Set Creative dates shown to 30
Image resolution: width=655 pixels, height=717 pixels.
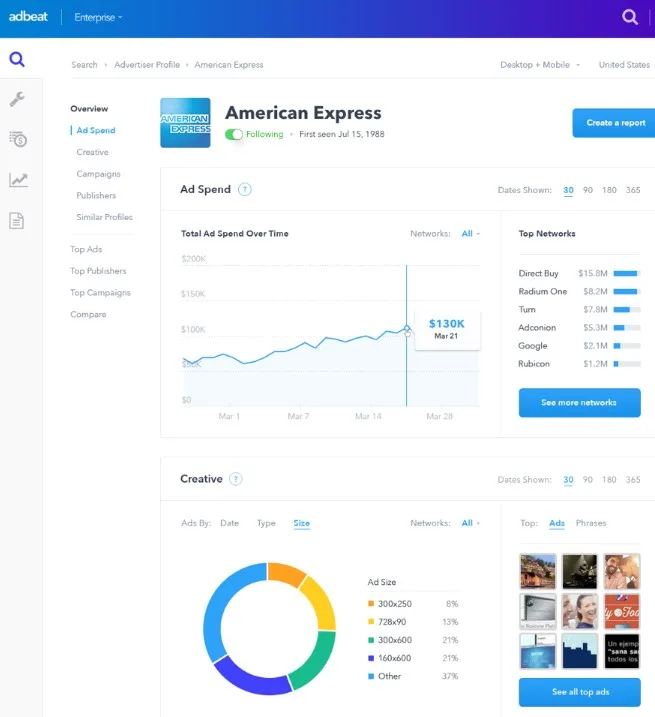pyautogui.click(x=568, y=480)
